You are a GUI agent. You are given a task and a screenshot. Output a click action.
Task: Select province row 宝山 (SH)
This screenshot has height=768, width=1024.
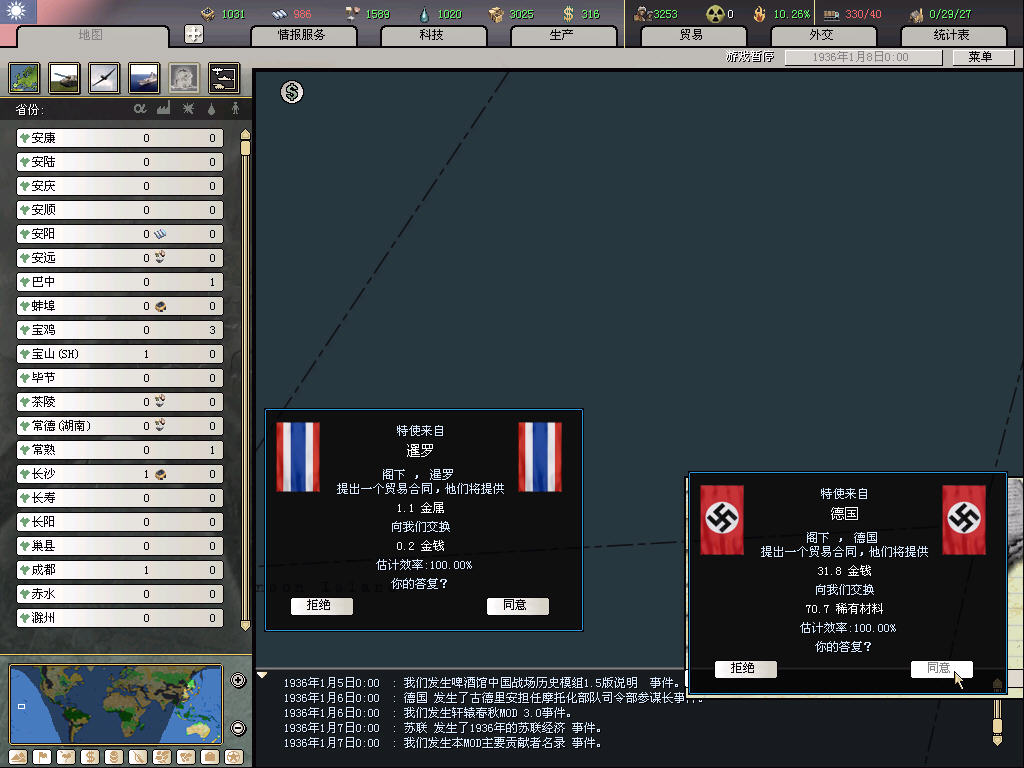click(120, 354)
